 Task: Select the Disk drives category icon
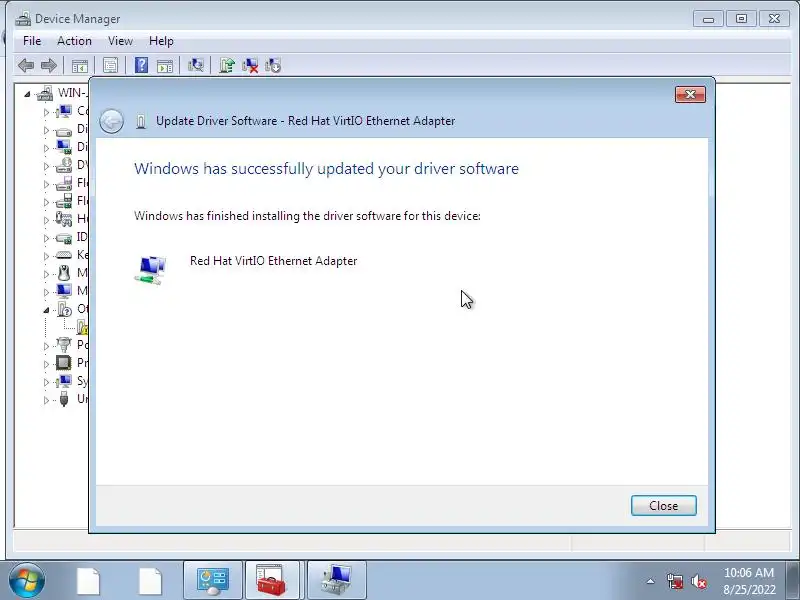[x=64, y=130]
